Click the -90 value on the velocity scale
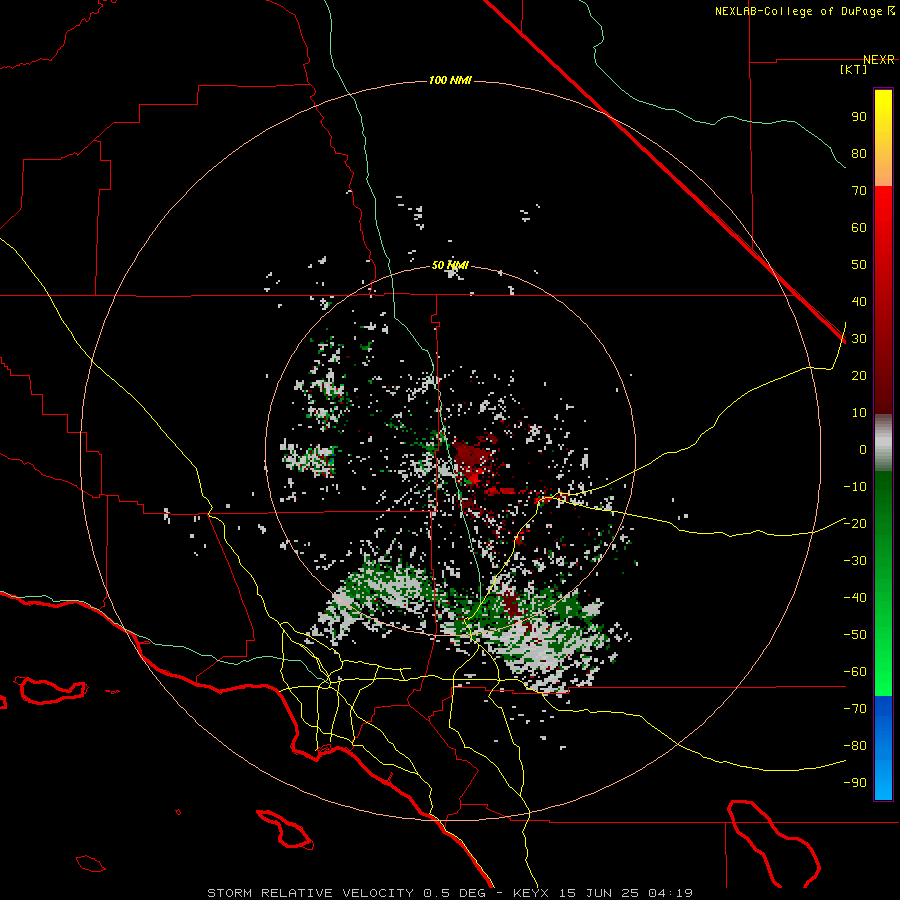Viewport: 900px width, 900px height. click(855, 783)
